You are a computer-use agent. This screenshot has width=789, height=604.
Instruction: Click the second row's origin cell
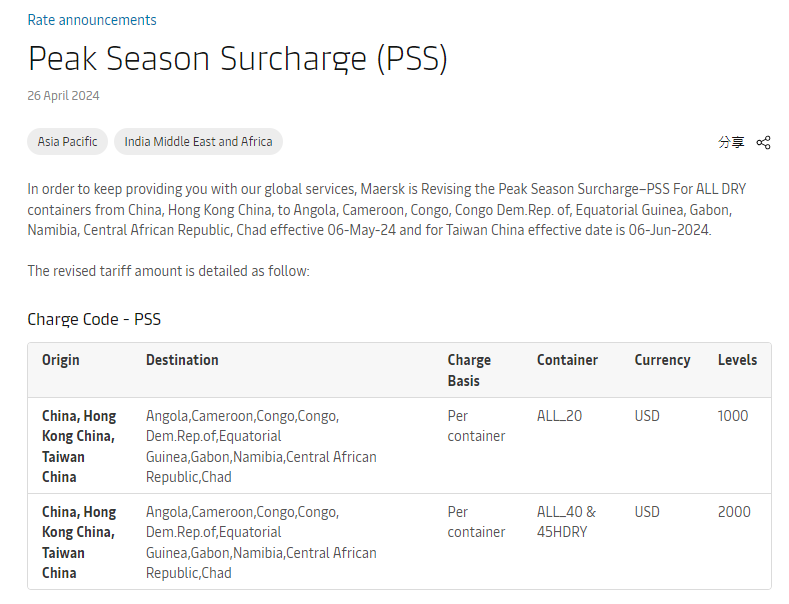coord(79,543)
